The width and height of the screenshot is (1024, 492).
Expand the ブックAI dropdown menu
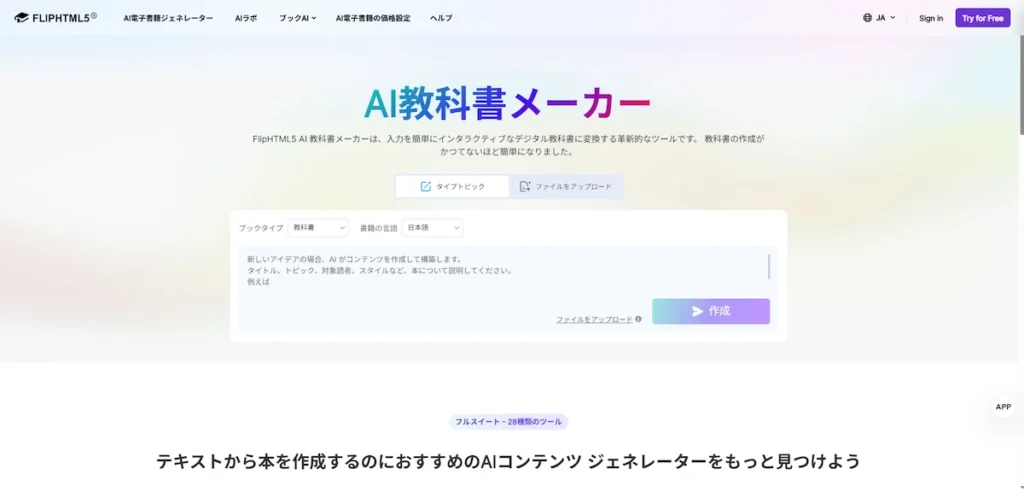(x=298, y=18)
